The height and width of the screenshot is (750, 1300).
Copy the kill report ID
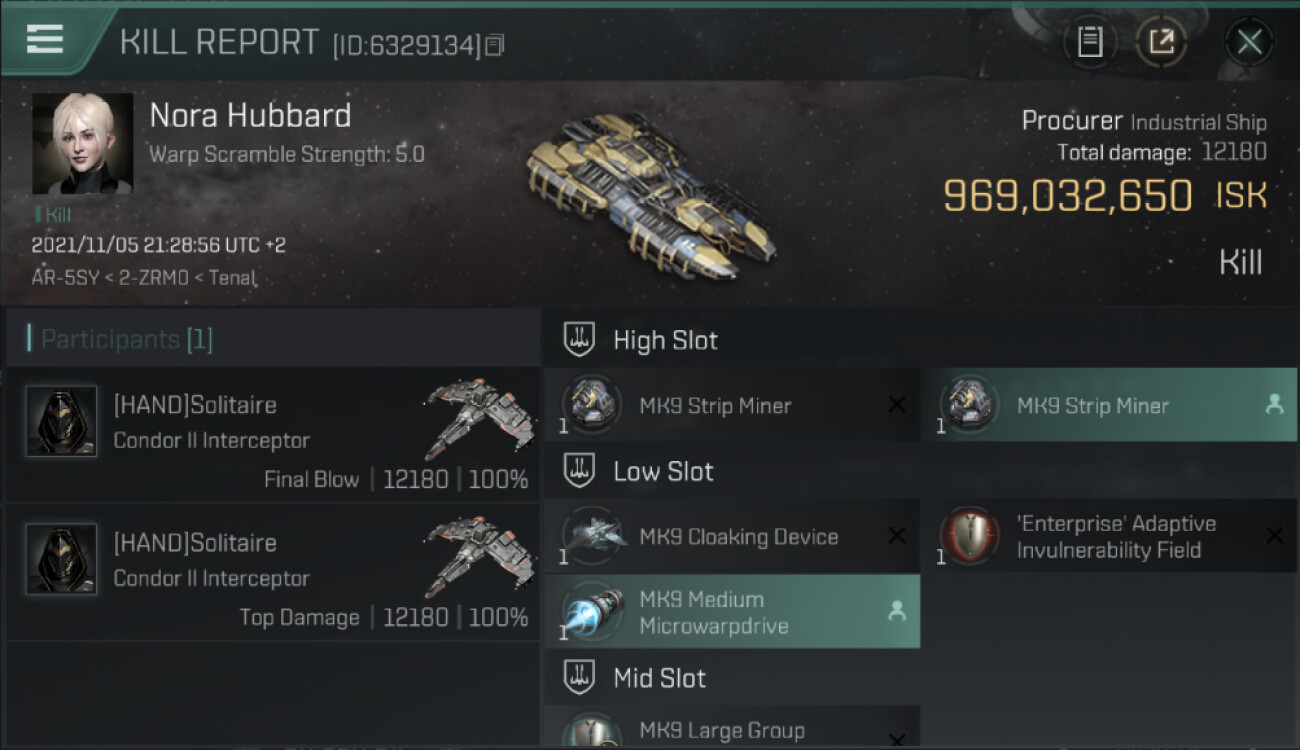tap(495, 44)
